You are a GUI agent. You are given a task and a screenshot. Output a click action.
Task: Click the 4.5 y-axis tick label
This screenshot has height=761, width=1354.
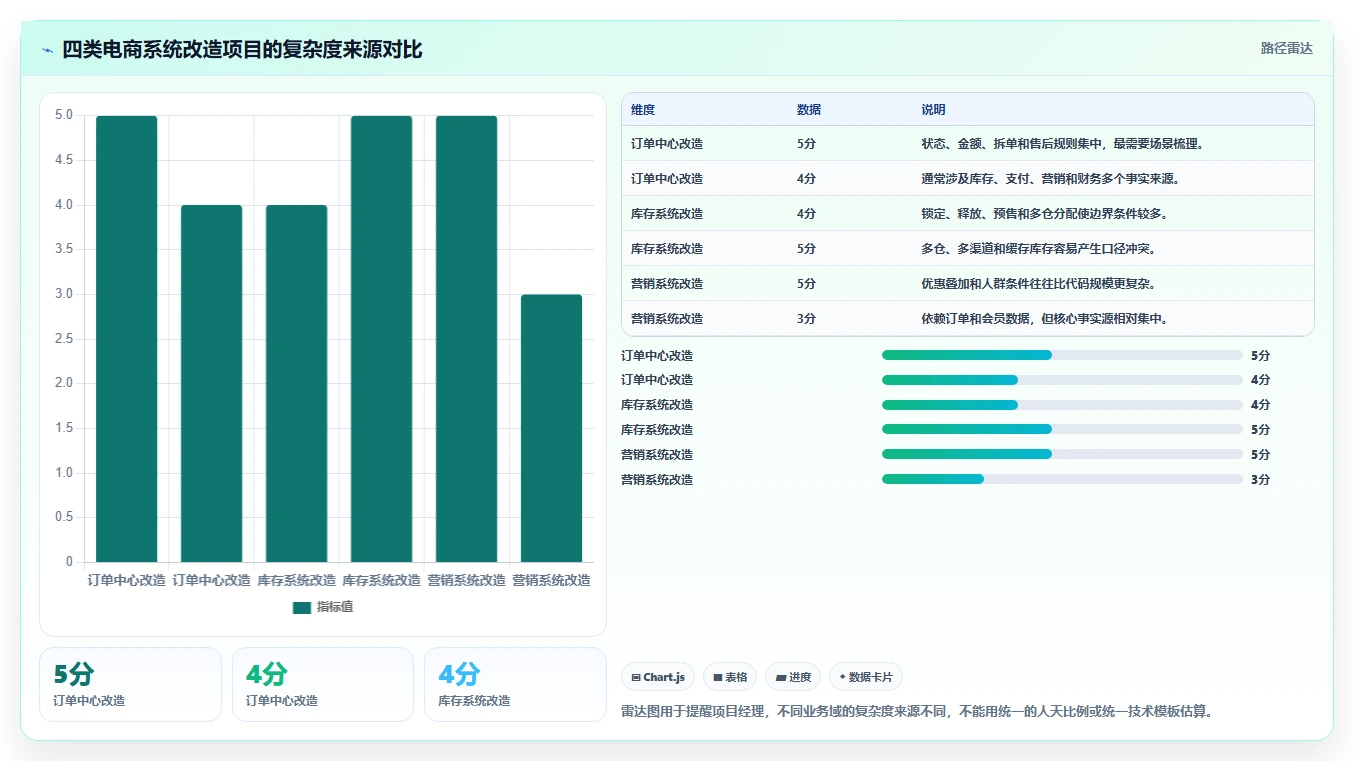[64, 160]
